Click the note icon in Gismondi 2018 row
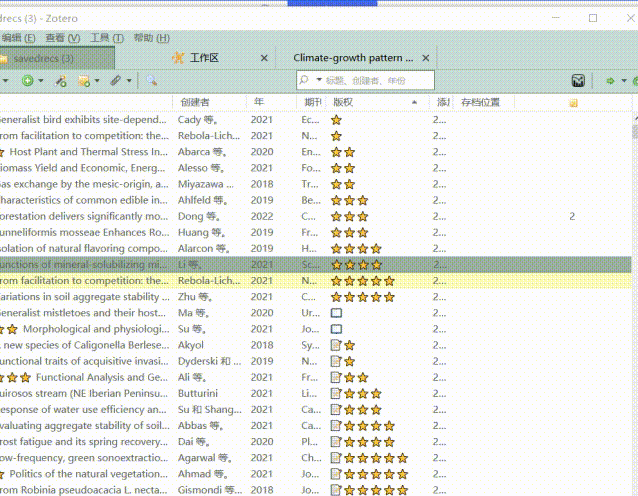Screen dimensions: 638x496 tap(336, 490)
